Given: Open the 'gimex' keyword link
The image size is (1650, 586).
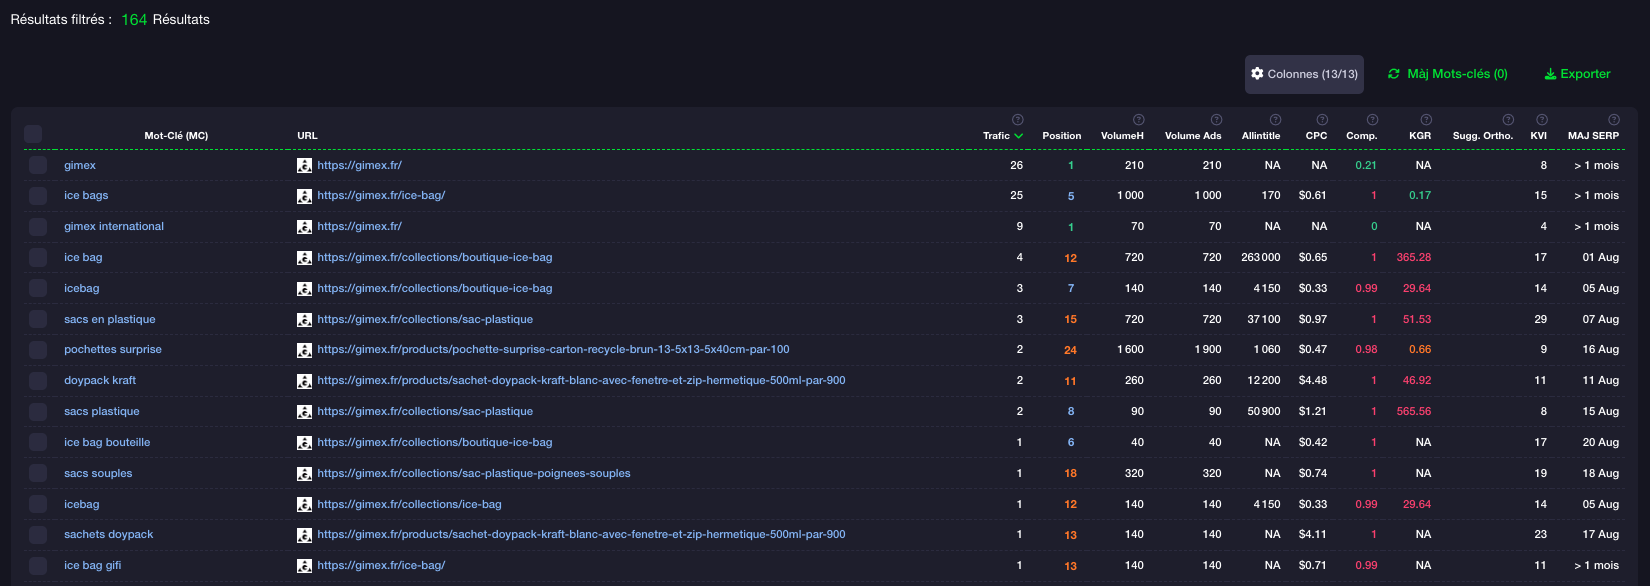Looking at the screenshot, I should tap(80, 166).
